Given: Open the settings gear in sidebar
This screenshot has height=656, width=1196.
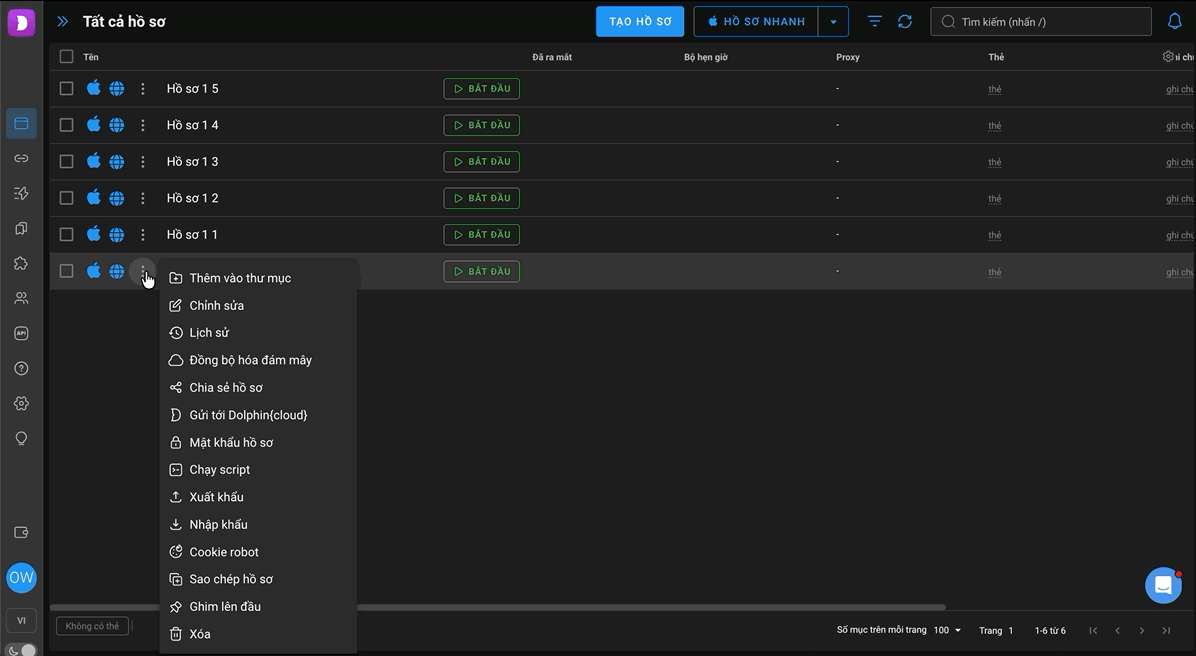Looking at the screenshot, I should click(21, 404).
